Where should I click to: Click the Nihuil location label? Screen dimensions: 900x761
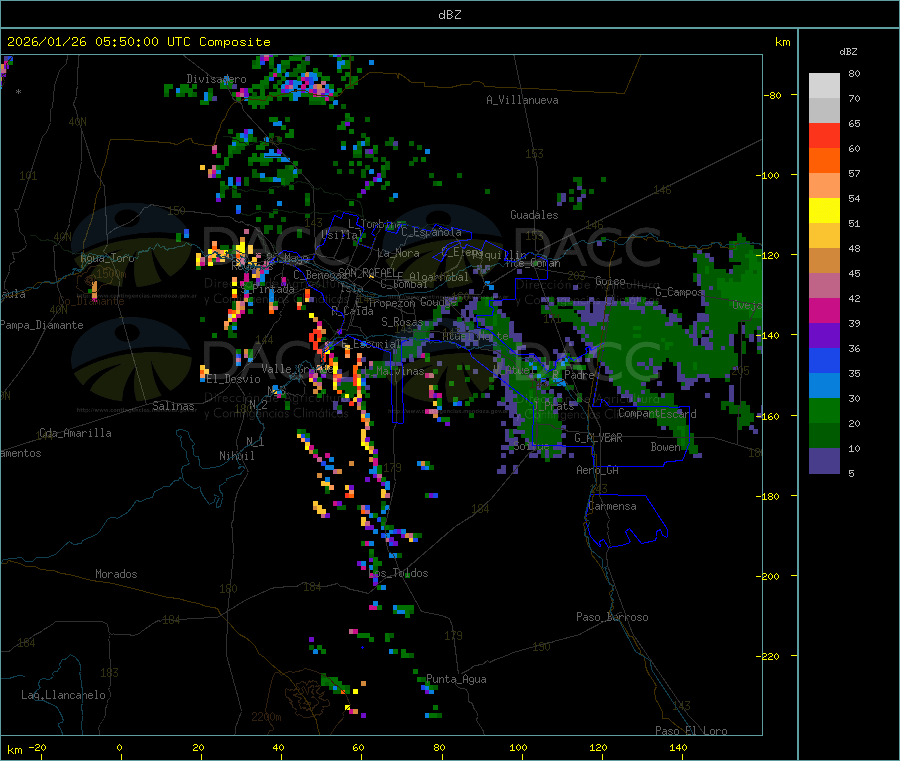236,456
